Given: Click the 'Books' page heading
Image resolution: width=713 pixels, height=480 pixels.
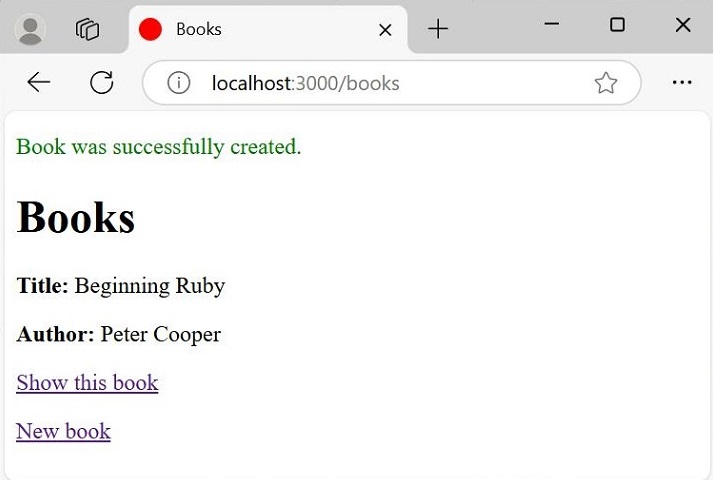Looking at the screenshot, I should click(76, 217).
